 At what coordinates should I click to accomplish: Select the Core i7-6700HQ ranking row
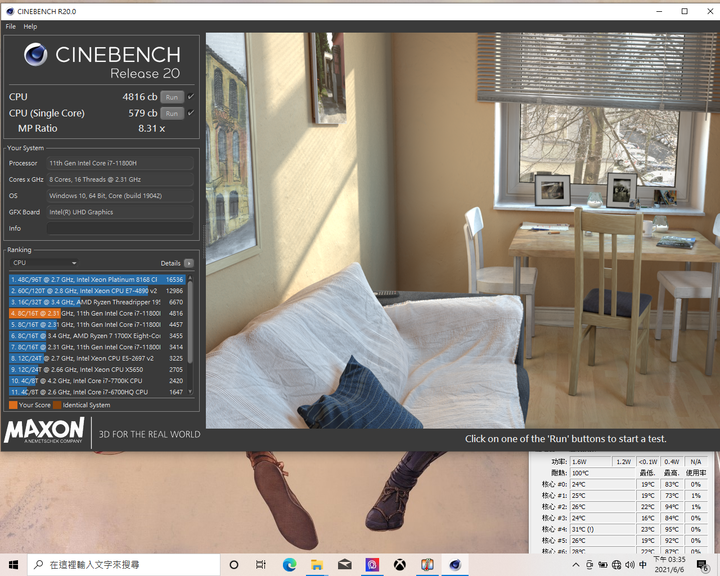click(97, 392)
